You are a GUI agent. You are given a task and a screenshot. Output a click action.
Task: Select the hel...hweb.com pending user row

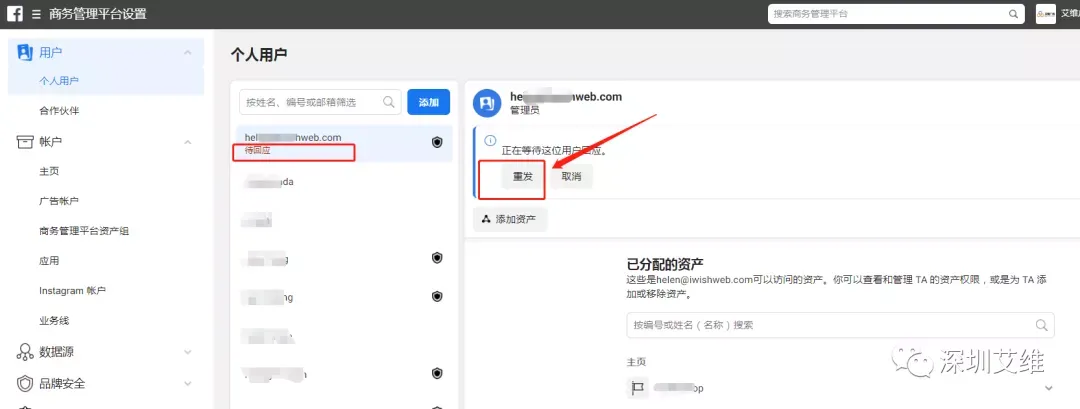click(344, 144)
